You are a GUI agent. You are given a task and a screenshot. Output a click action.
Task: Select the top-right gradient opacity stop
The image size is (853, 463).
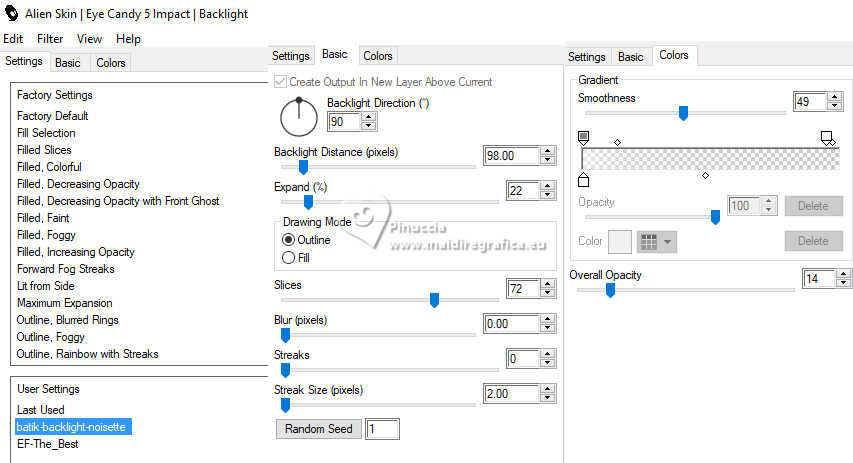tap(826, 137)
